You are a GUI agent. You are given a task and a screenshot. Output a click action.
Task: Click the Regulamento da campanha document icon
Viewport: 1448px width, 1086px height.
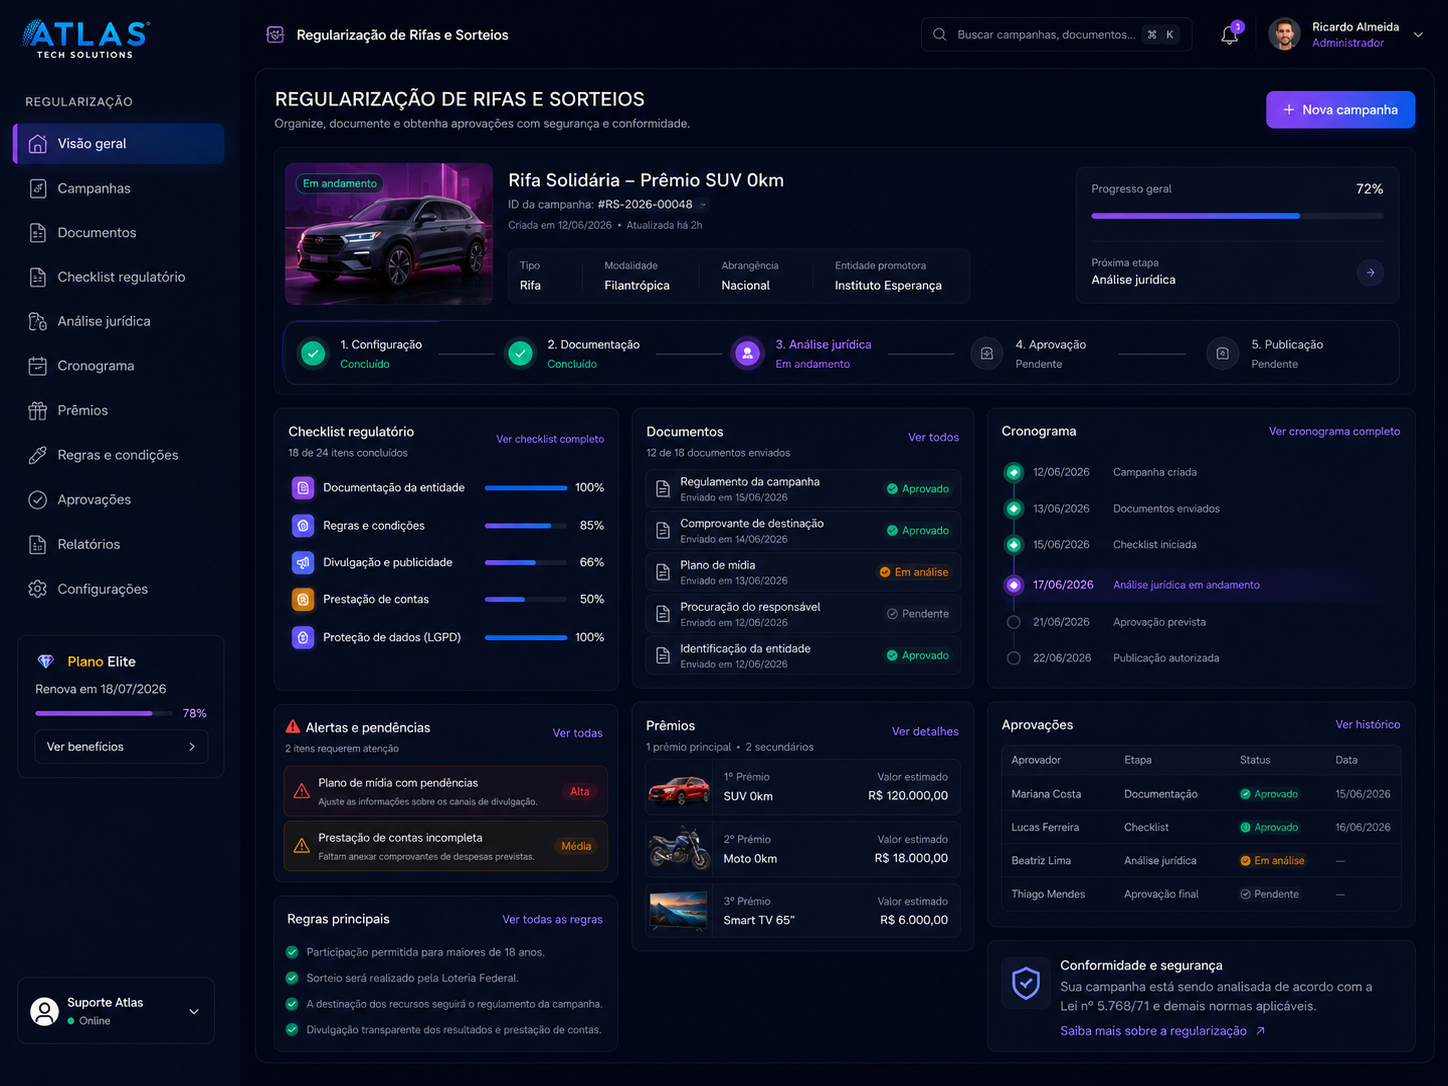(x=663, y=489)
